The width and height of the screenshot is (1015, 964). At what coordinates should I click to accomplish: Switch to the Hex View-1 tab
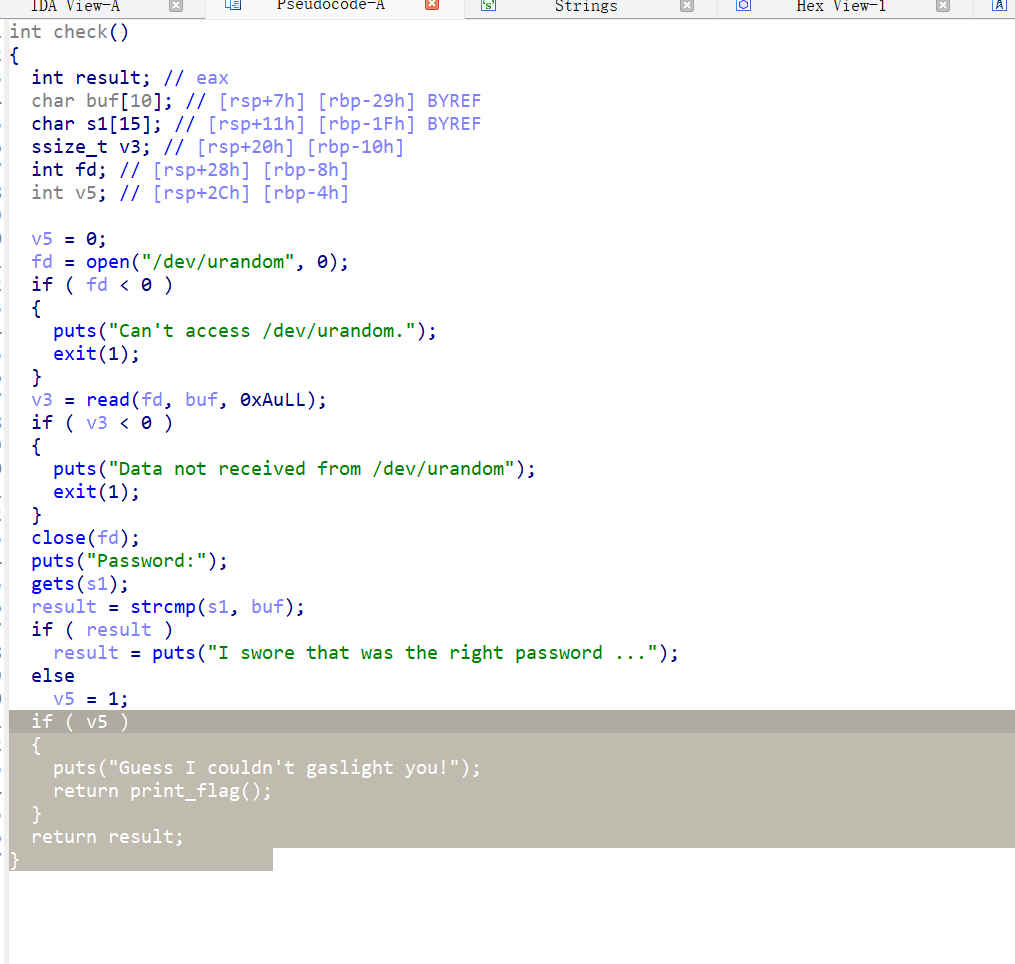pos(840,7)
